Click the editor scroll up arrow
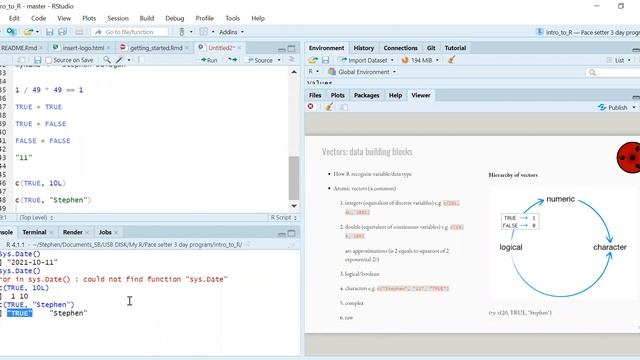The width and height of the screenshot is (640, 360). (x=294, y=72)
